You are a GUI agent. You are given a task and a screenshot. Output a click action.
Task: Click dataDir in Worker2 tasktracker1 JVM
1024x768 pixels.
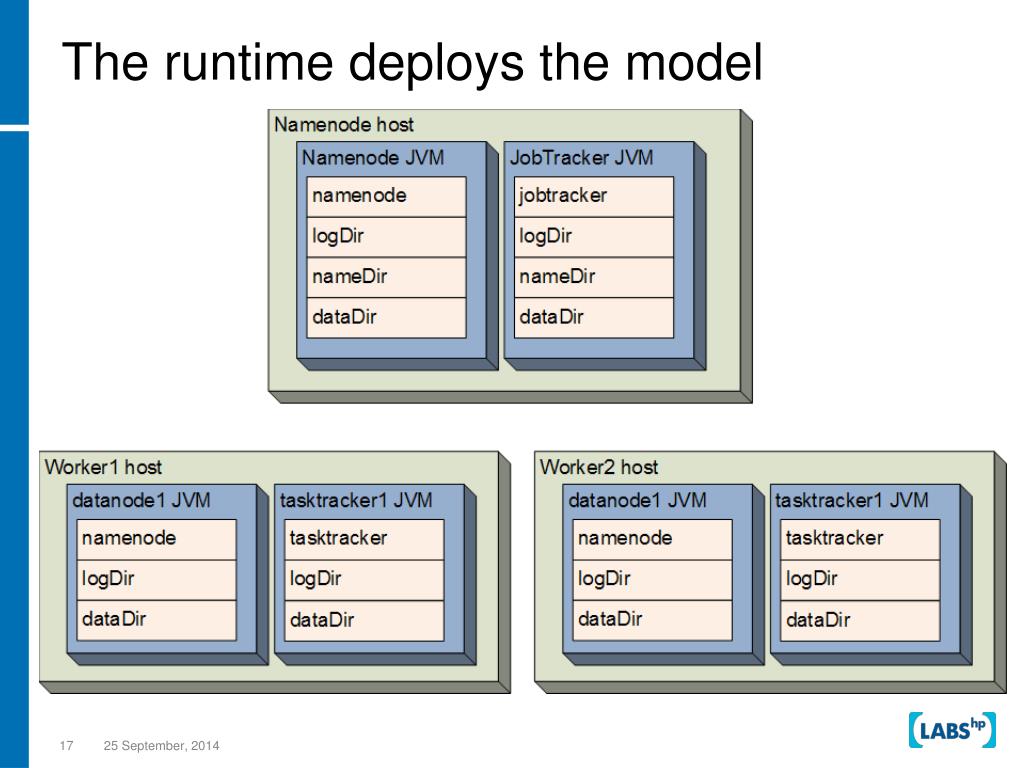(x=860, y=620)
